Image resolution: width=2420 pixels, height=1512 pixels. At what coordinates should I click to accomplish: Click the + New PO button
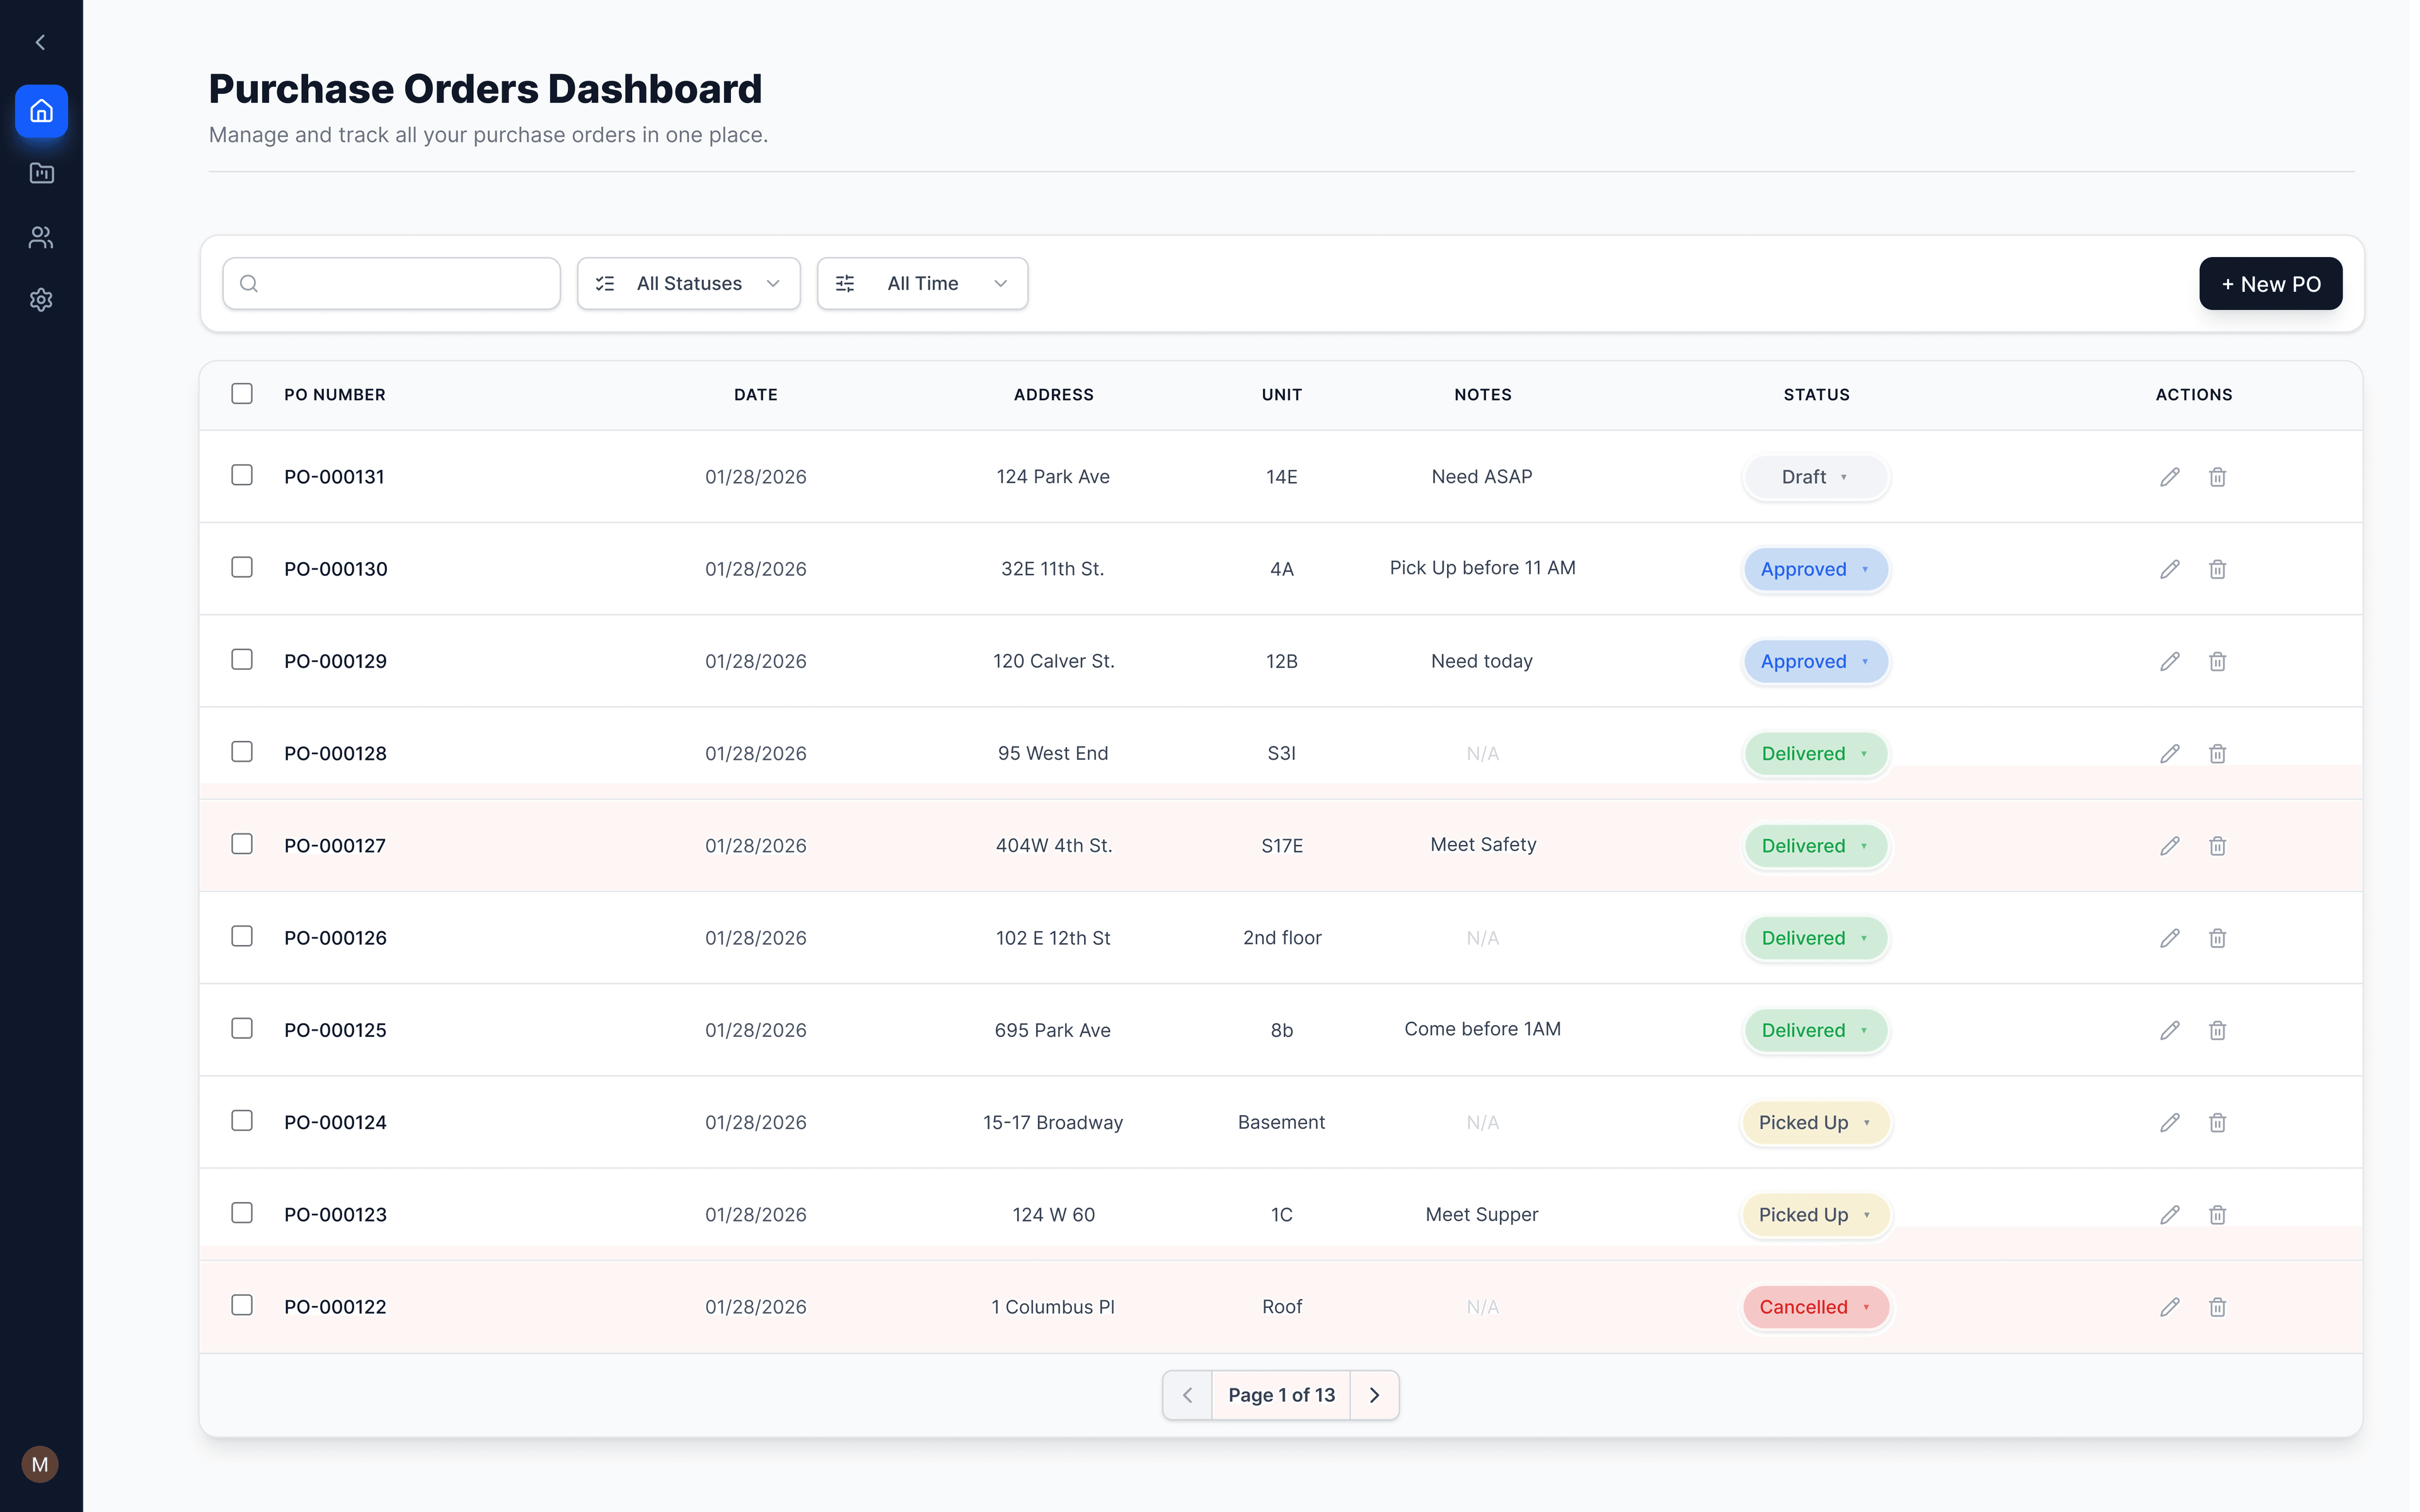point(2270,284)
